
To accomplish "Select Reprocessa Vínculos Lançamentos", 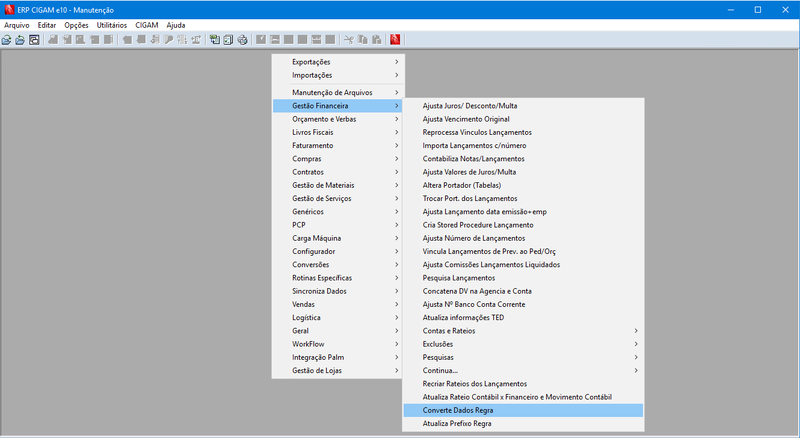I will coord(523,132).
